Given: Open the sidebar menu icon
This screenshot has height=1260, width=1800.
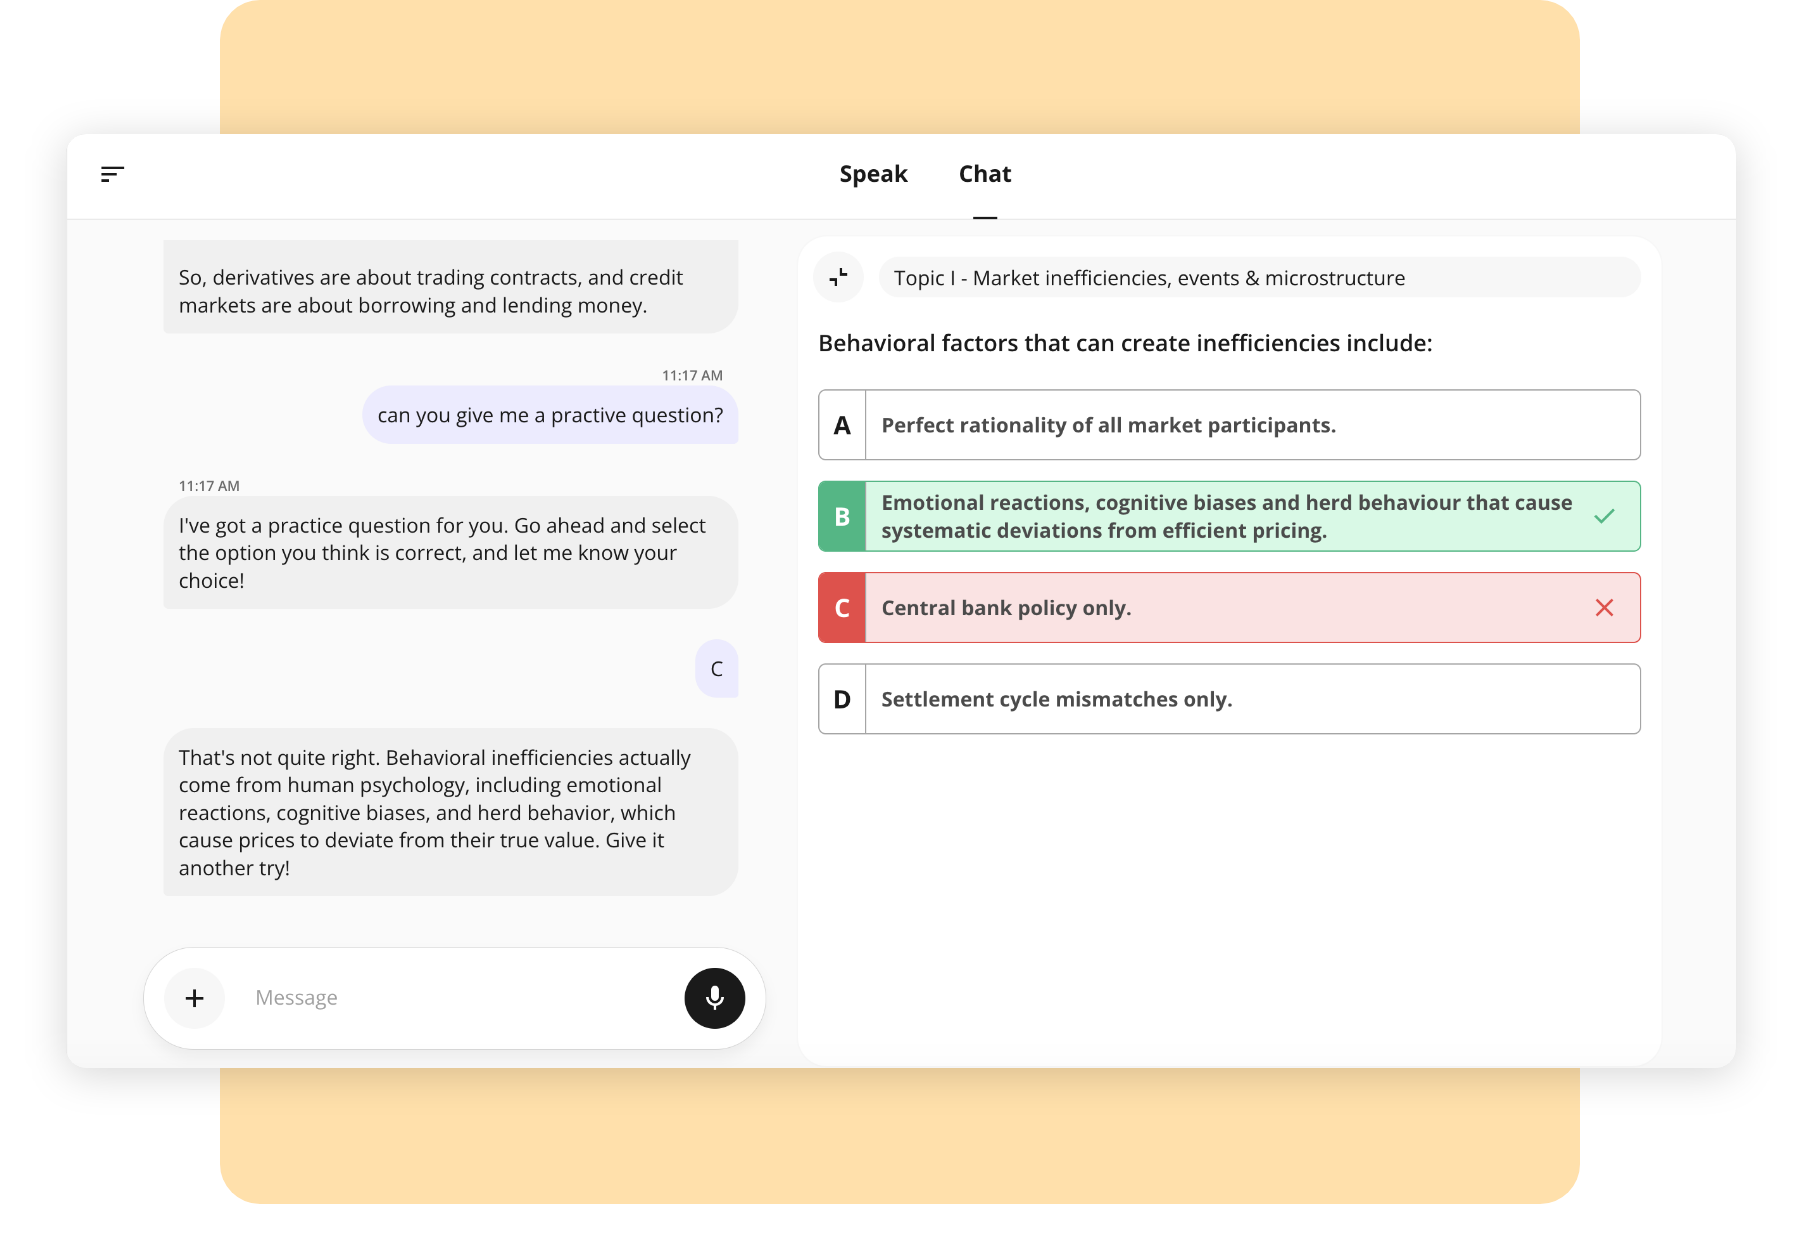Looking at the screenshot, I should point(112,174).
